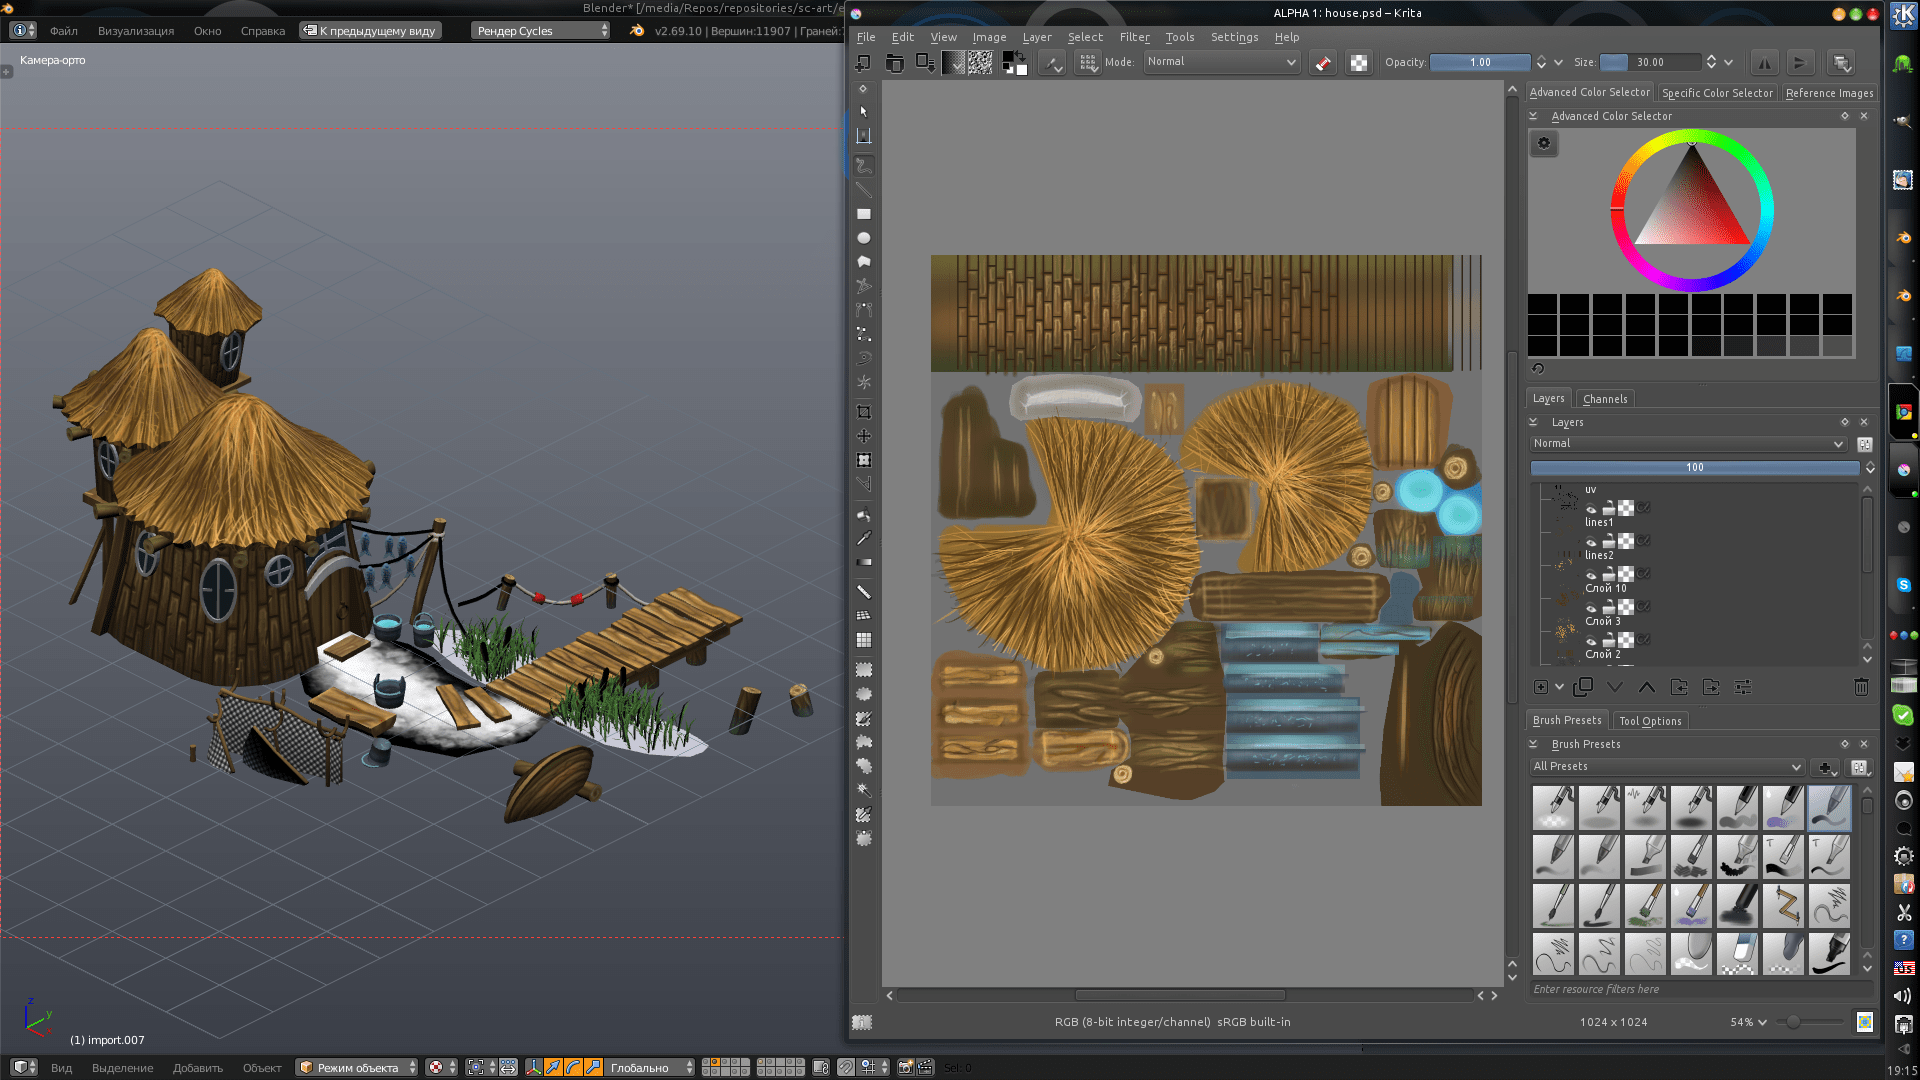1920x1080 pixels.
Task: Select the Freehand Brush tool in Krita
Action: [864, 166]
